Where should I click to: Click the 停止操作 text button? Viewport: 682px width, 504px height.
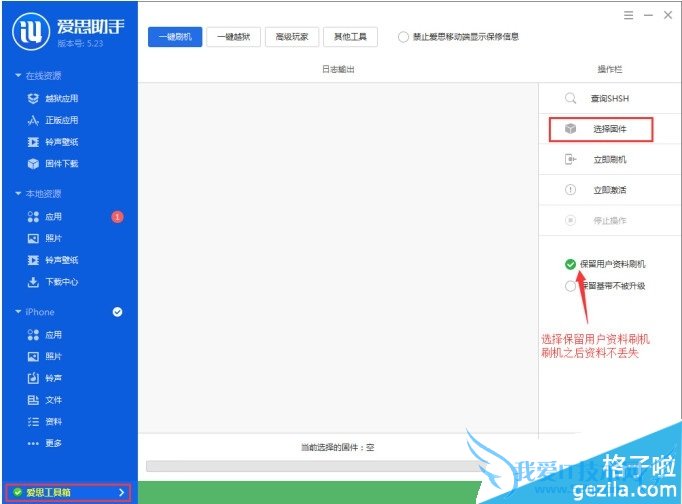610,220
